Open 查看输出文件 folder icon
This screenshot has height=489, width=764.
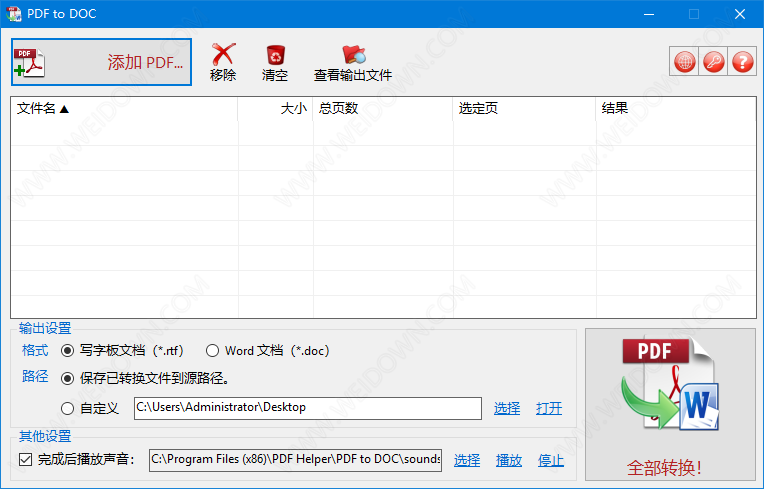coord(353,55)
